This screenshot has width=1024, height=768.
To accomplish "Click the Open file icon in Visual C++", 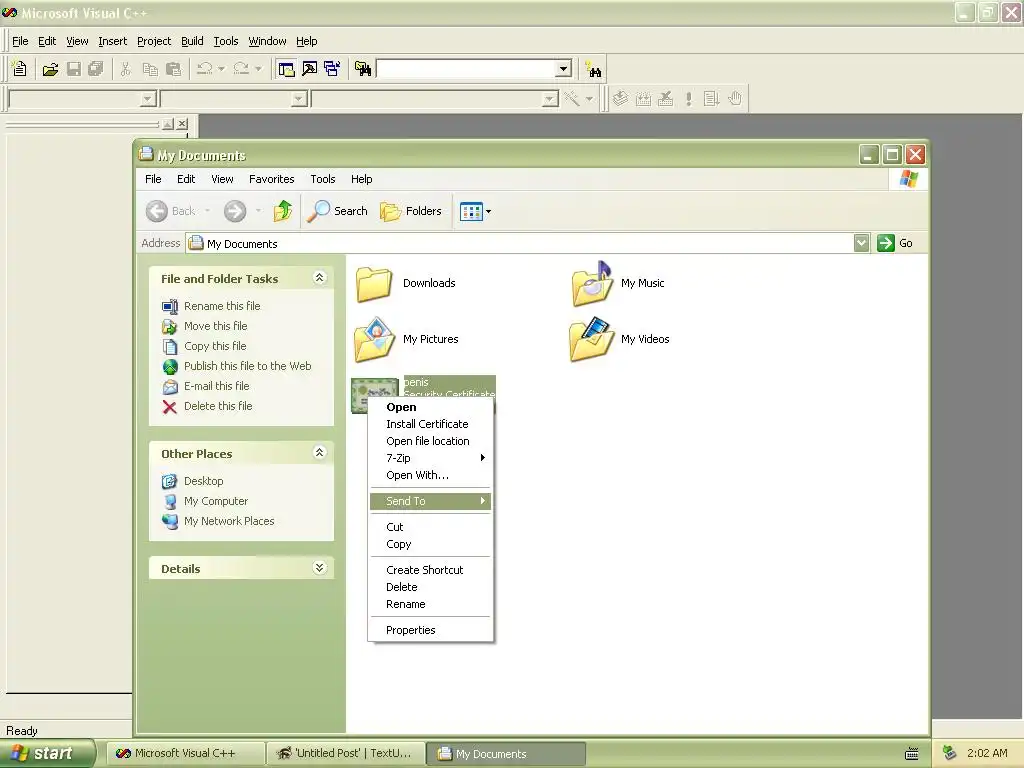I will point(50,69).
